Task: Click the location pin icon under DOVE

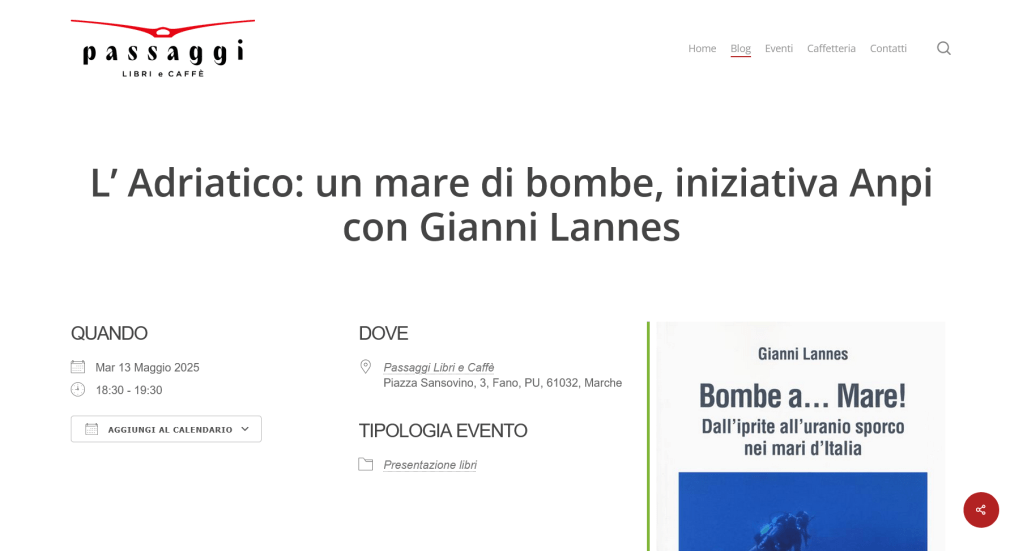Action: pos(366,367)
